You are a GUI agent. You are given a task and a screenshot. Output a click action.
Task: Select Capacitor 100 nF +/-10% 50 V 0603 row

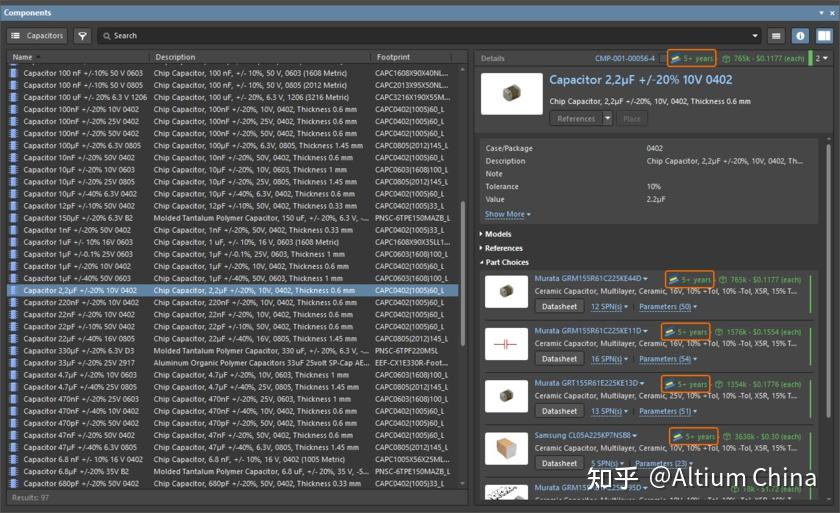232,73
